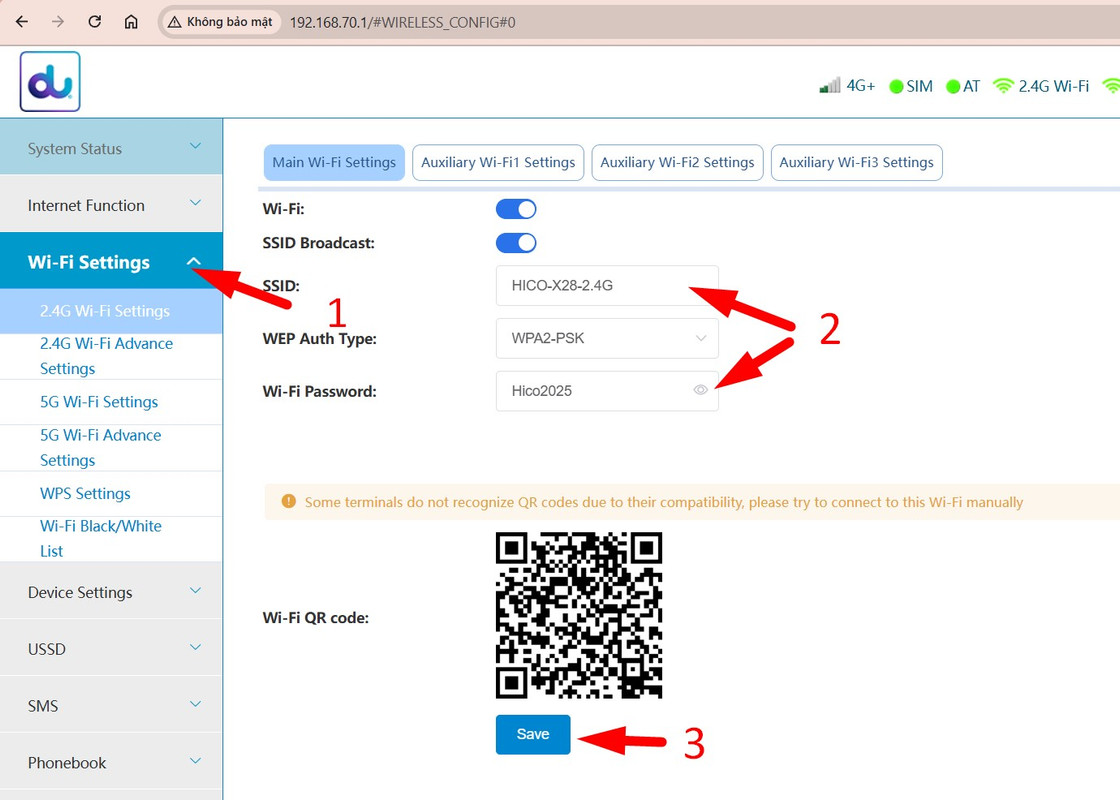Expand the Internet Function menu
The image size is (1120, 800).
point(111,204)
